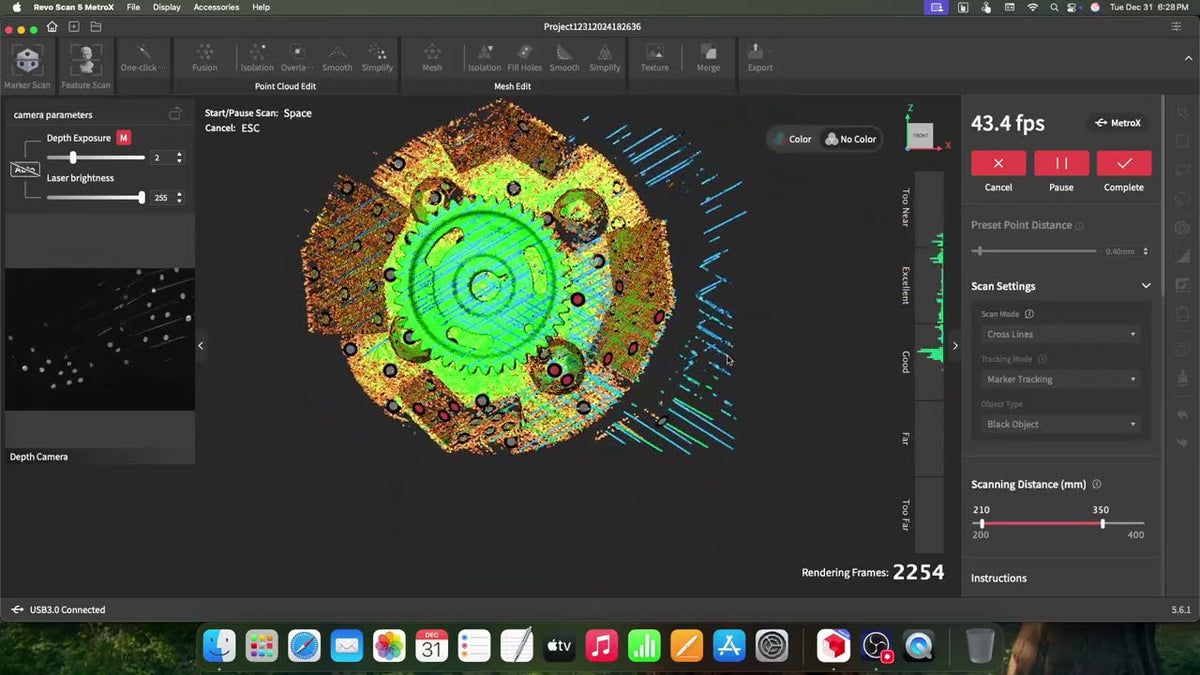
Task: Click the Merge tool icon
Action: pos(708,52)
